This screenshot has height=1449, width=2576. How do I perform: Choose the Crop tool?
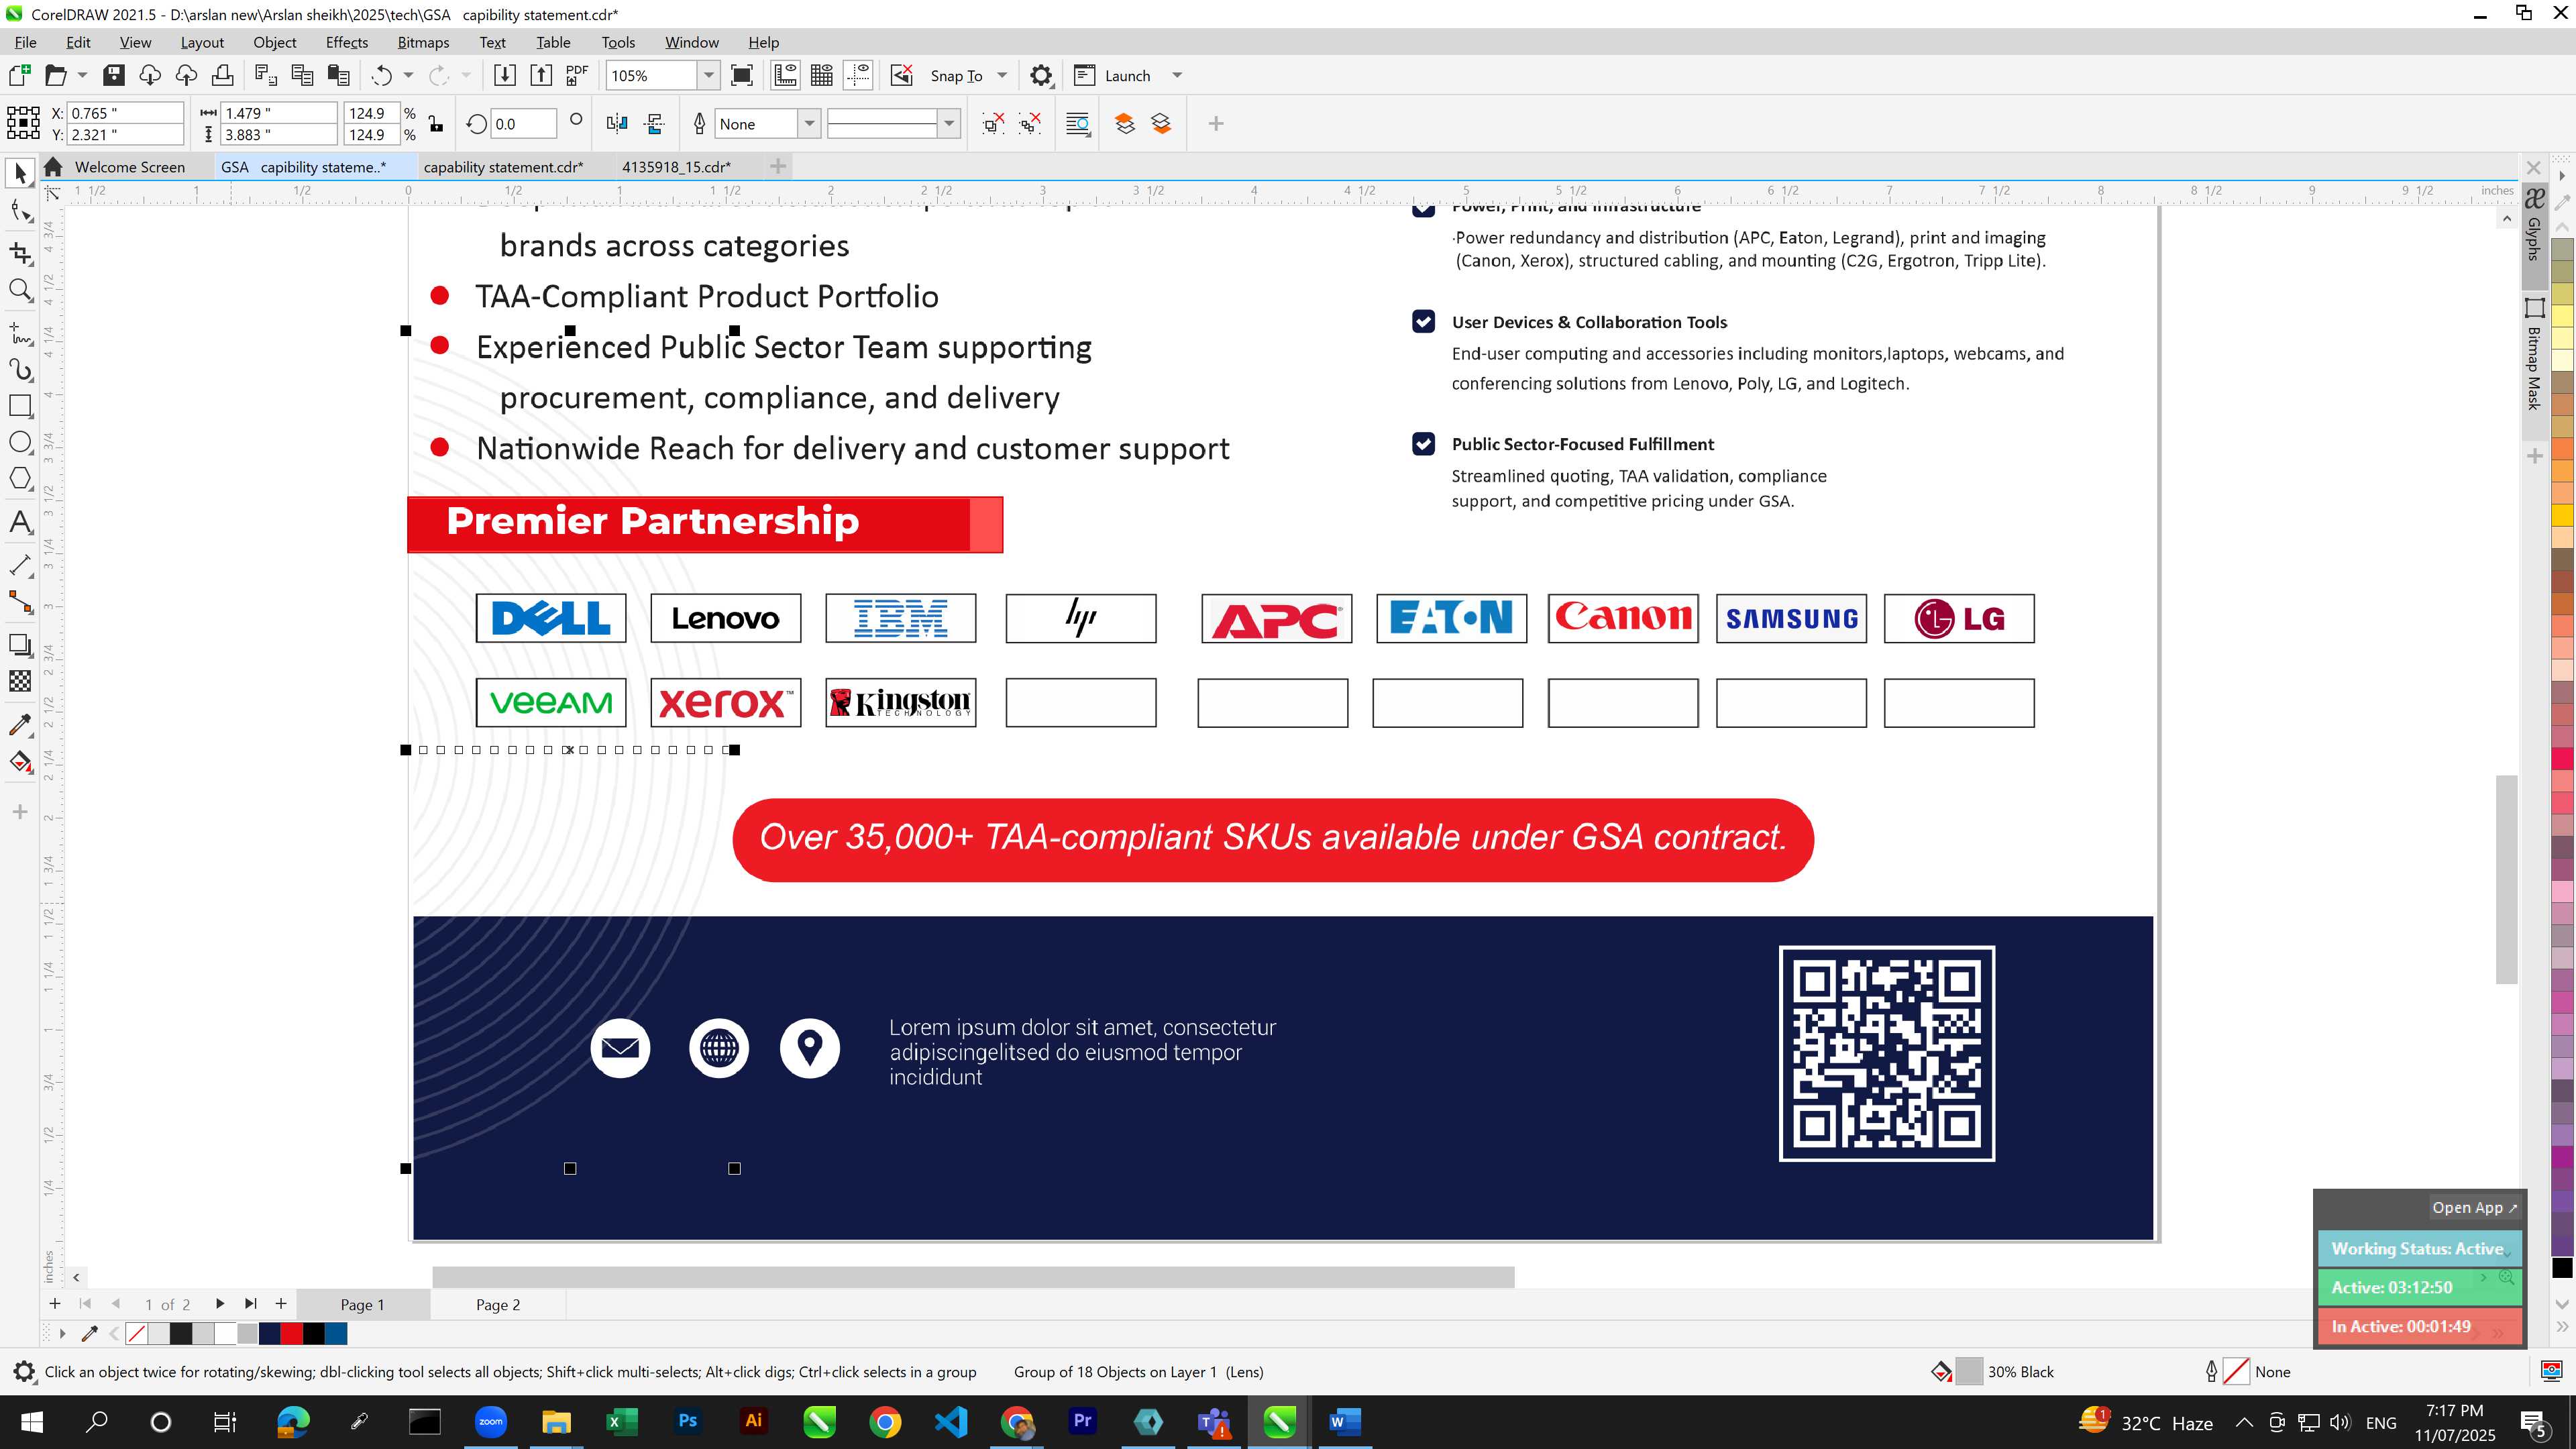20,253
